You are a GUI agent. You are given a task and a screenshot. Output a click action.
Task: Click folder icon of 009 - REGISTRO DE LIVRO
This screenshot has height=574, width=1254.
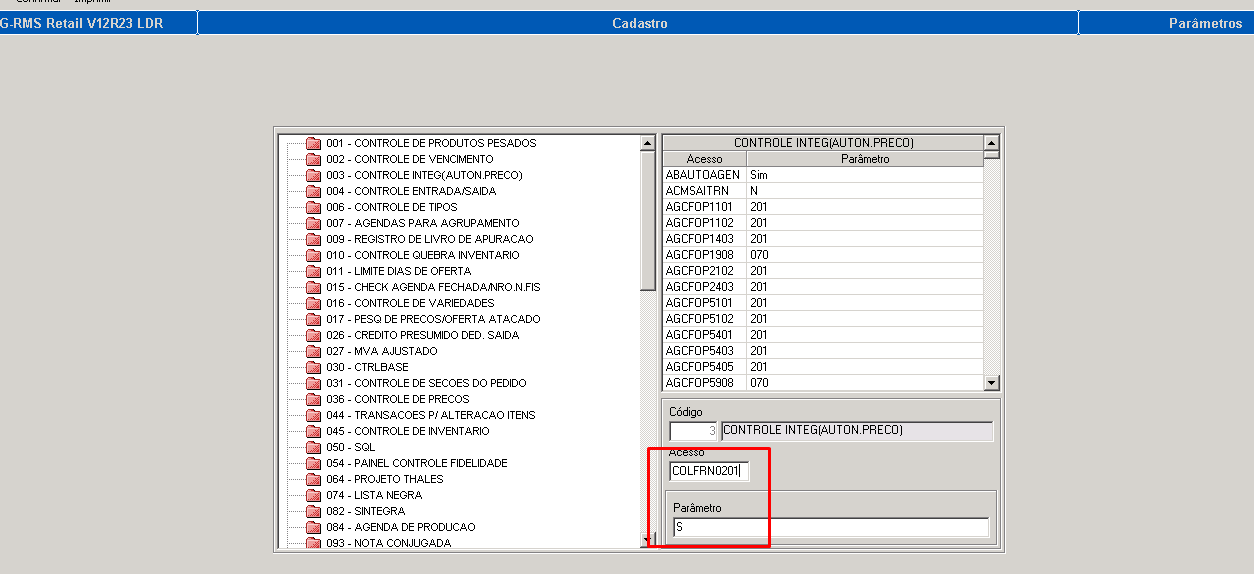click(x=313, y=239)
